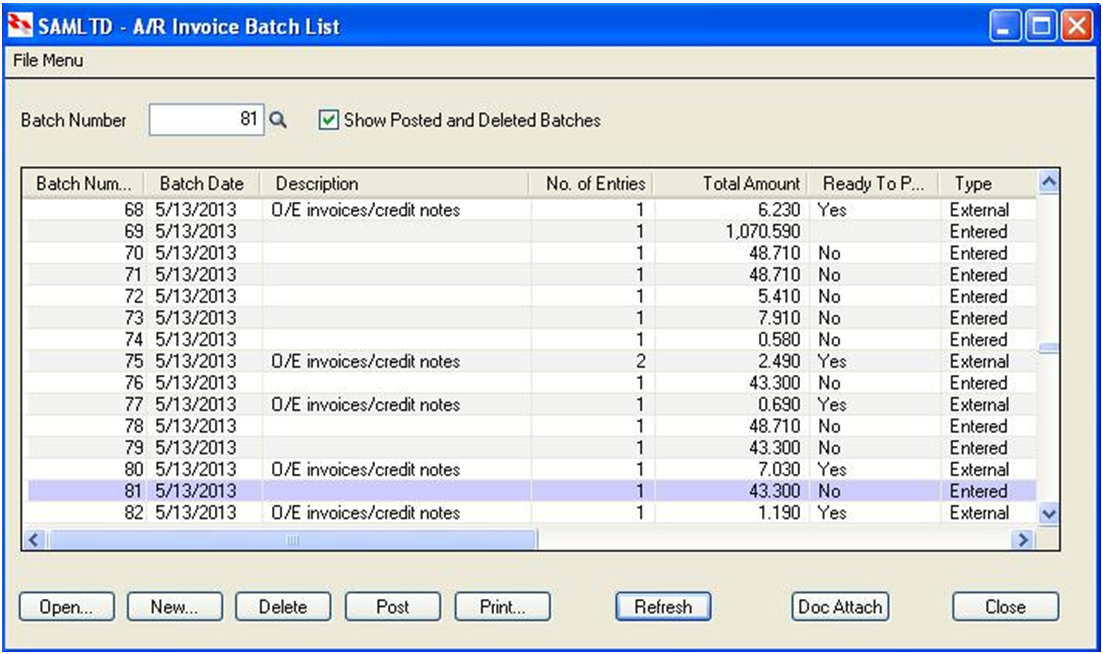Viewport: 1103px width, 654px height.
Task: Click total amount 2.490 in batch 75
Action: coord(779,361)
